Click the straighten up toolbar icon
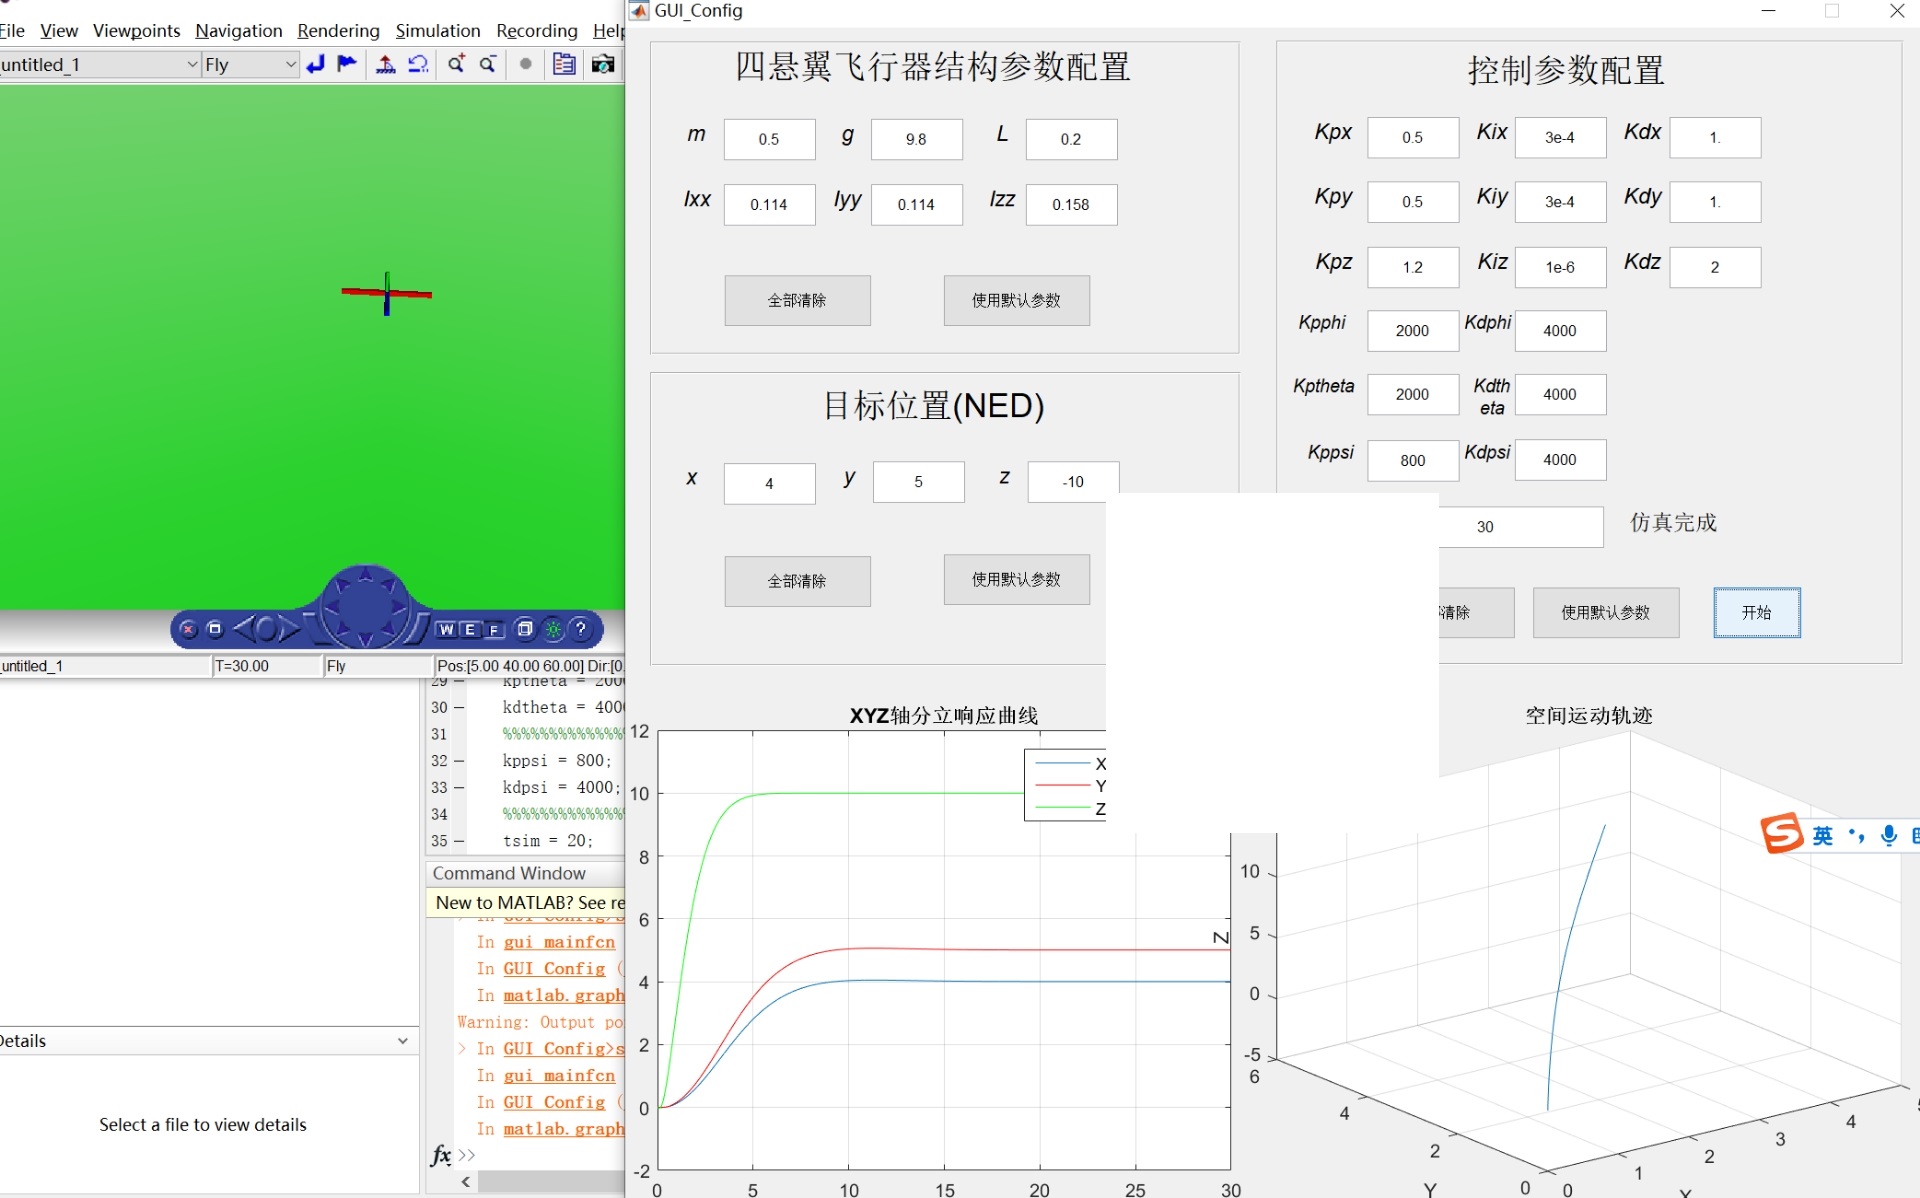The width and height of the screenshot is (1920, 1198). pyautogui.click(x=385, y=64)
